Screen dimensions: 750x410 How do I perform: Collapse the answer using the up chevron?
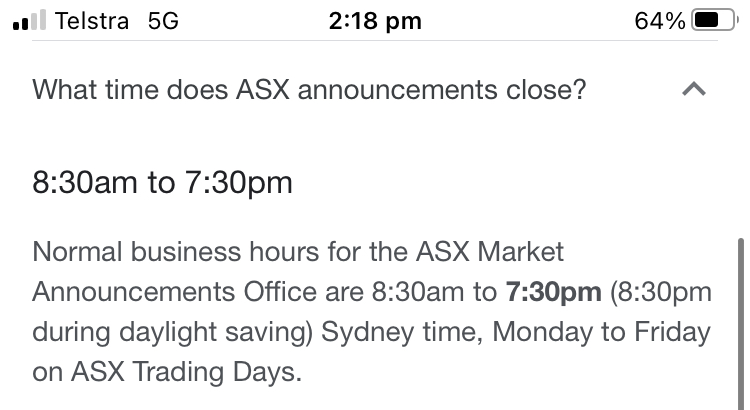[x=694, y=89]
